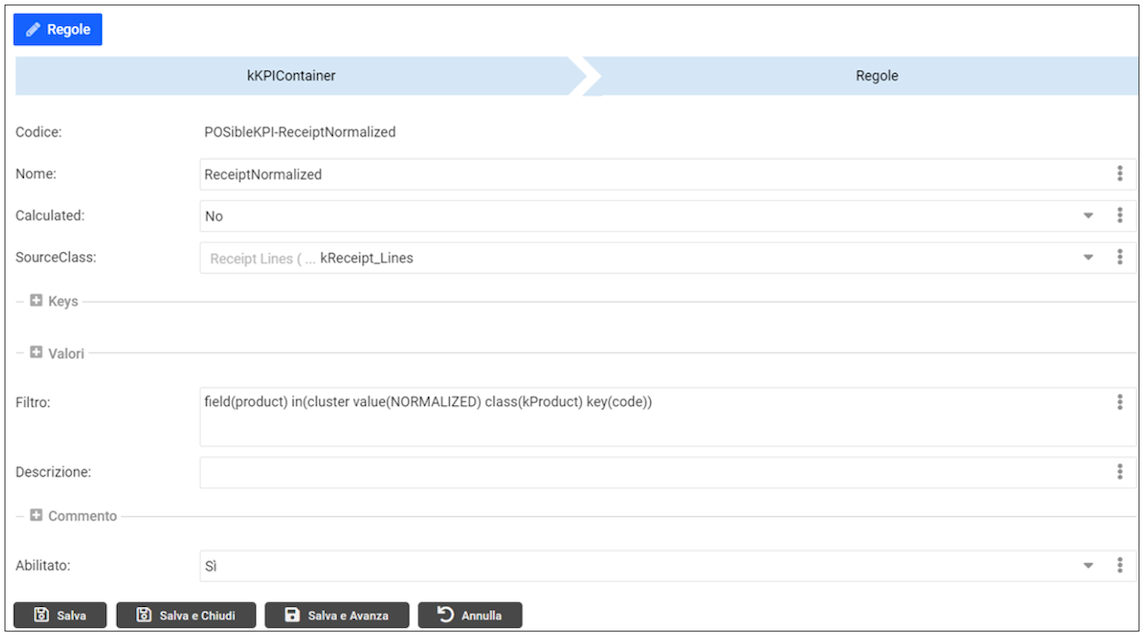This screenshot has height=635, width=1144.
Task: Expand the Commento section
Action: tap(37, 516)
